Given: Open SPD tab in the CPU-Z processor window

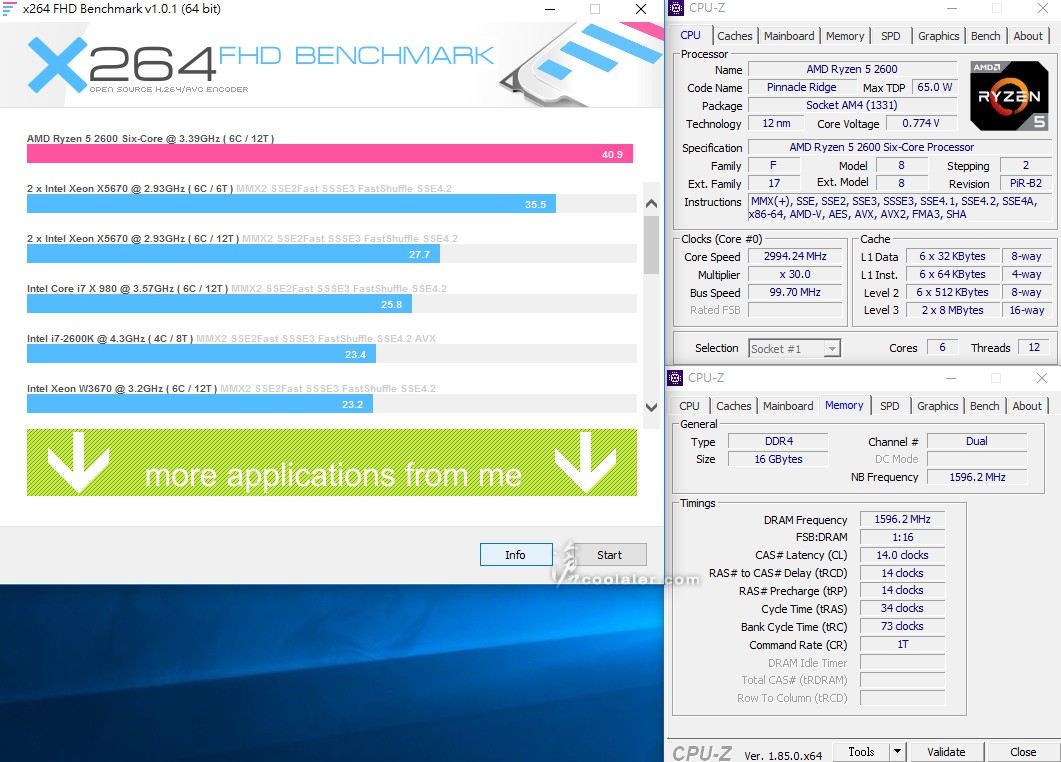Looking at the screenshot, I should click(890, 36).
